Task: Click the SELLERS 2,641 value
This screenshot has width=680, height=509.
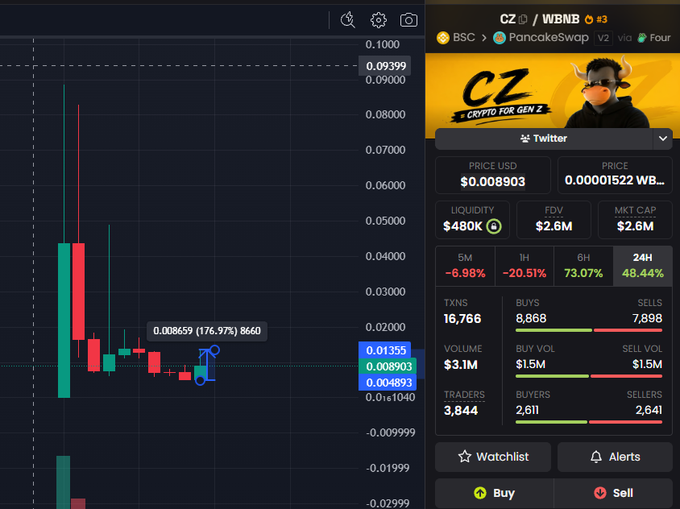Action: 649,410
